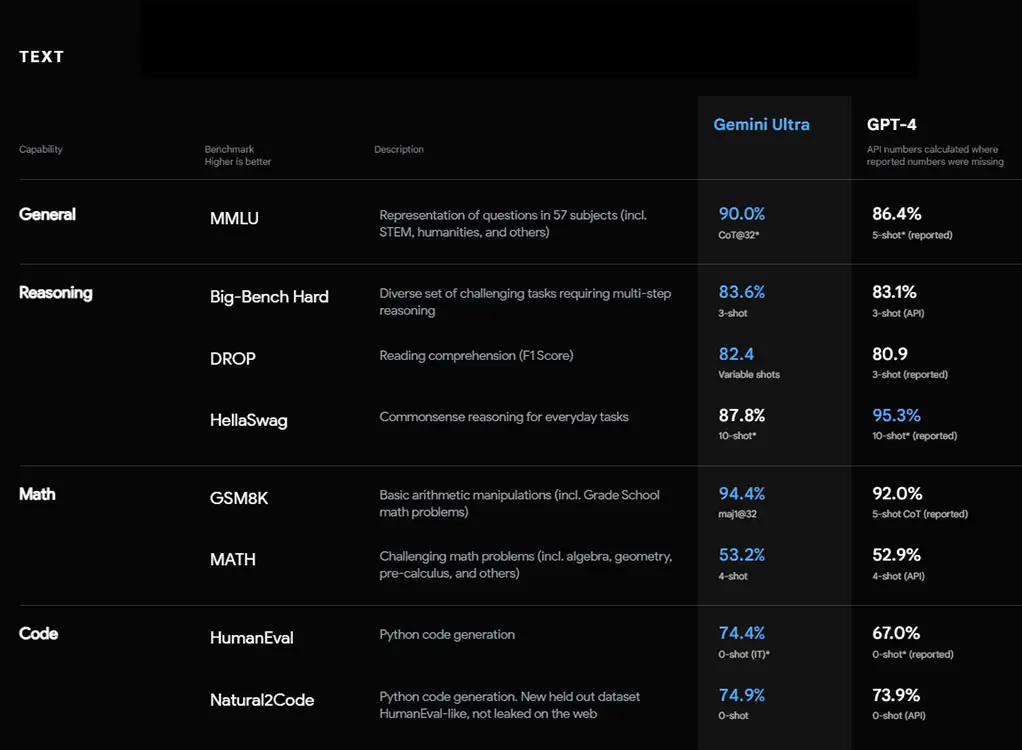
Task: Click the 80.9 DROP score
Action: 890,354
